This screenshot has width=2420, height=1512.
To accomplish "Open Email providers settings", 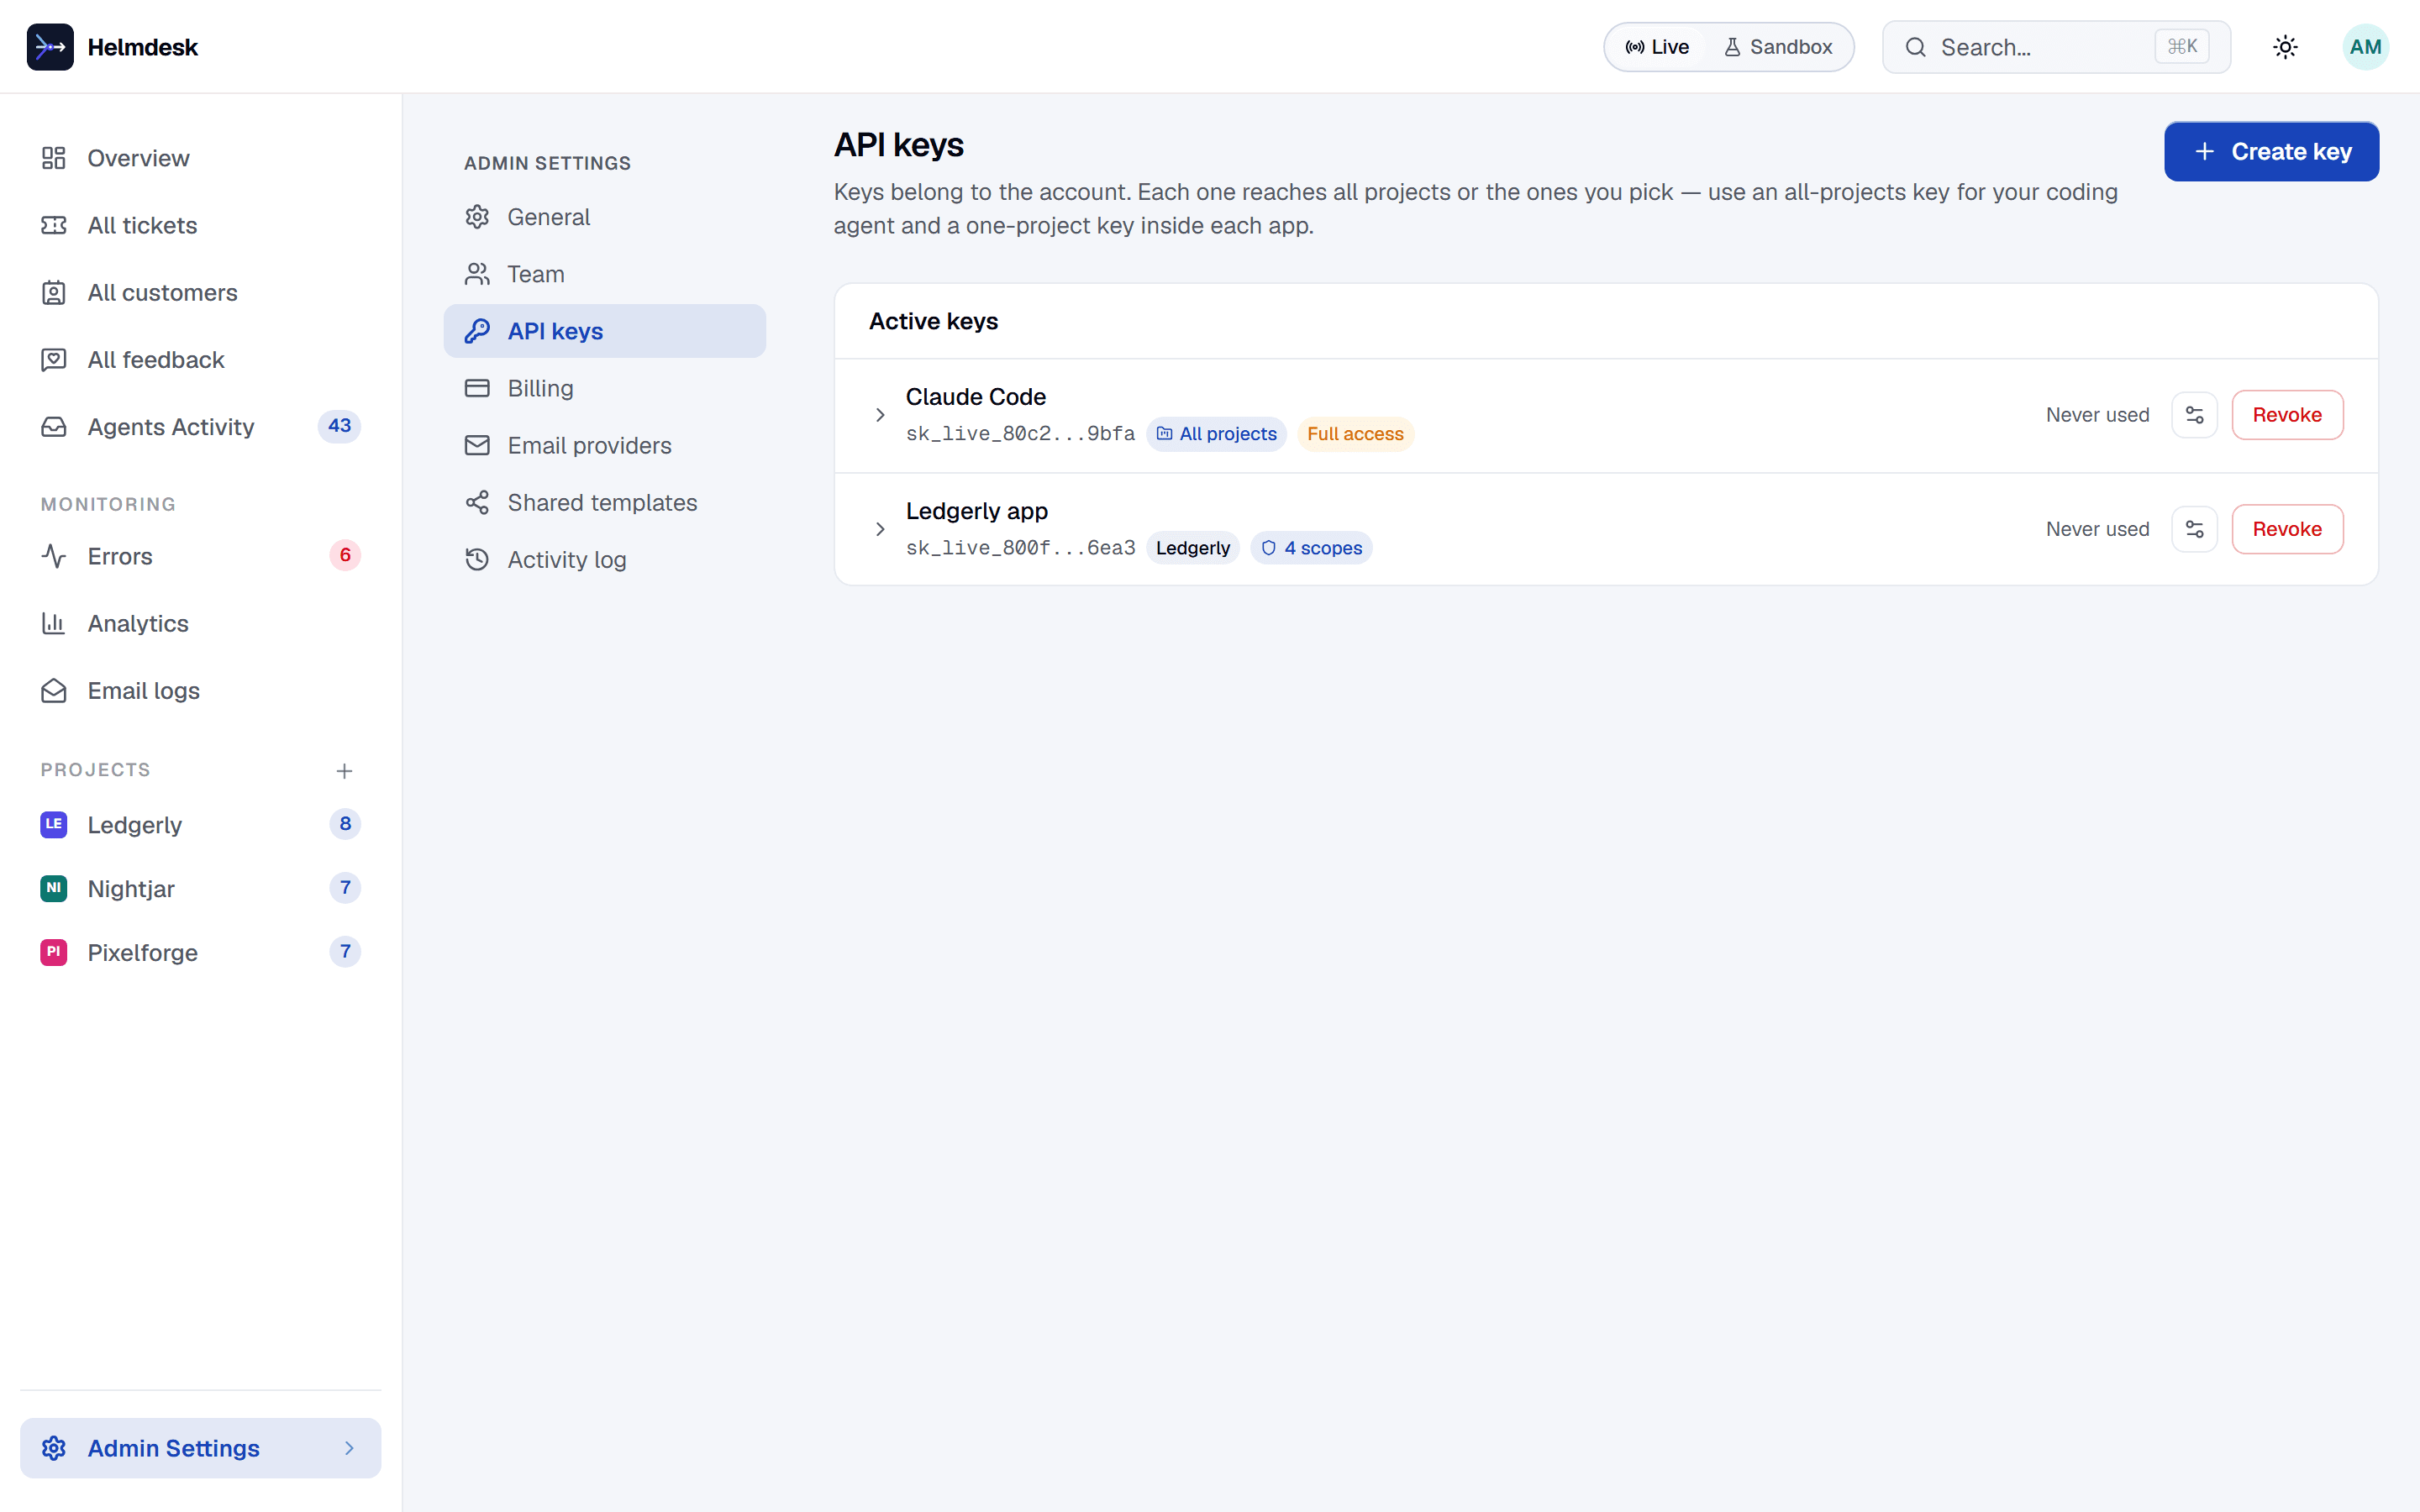I will [x=605, y=446].
